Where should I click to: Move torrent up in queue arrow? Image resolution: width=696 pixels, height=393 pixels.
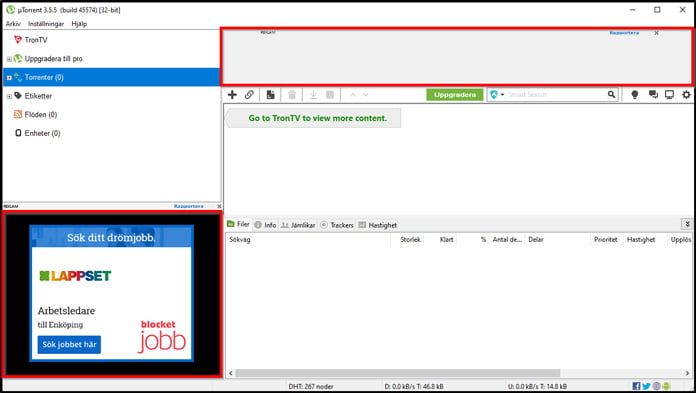tap(352, 95)
